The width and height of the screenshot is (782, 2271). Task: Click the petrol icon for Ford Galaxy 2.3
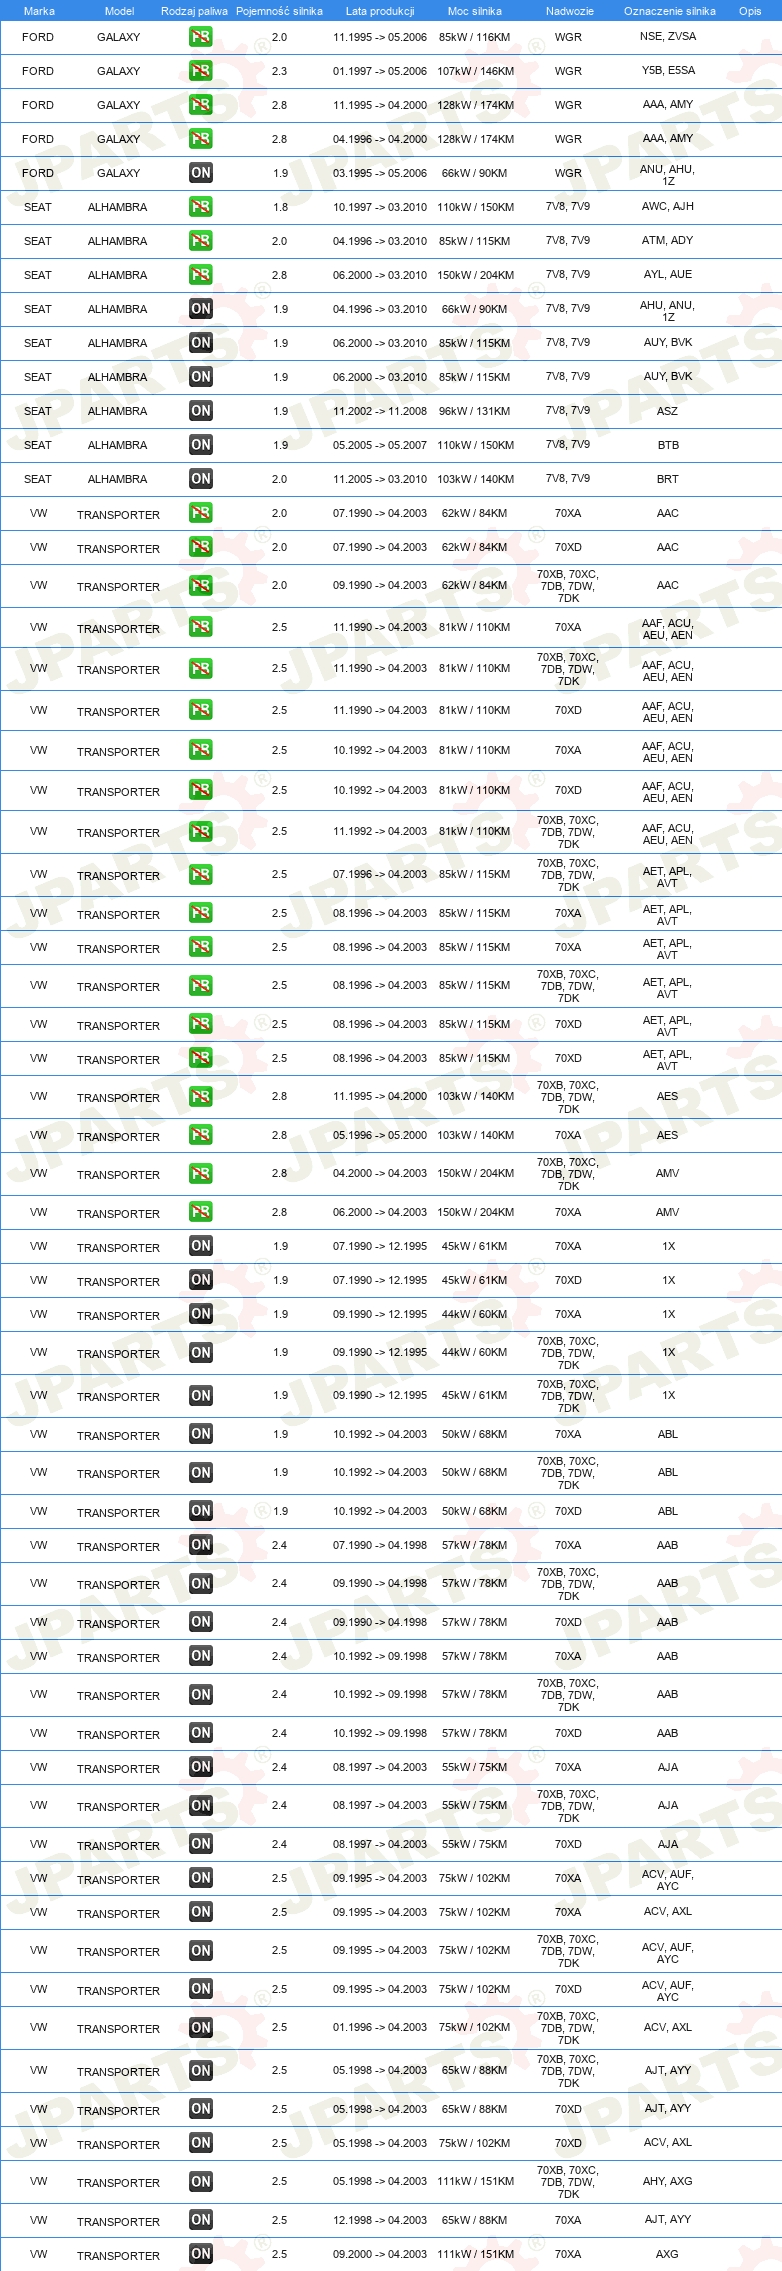(x=200, y=71)
